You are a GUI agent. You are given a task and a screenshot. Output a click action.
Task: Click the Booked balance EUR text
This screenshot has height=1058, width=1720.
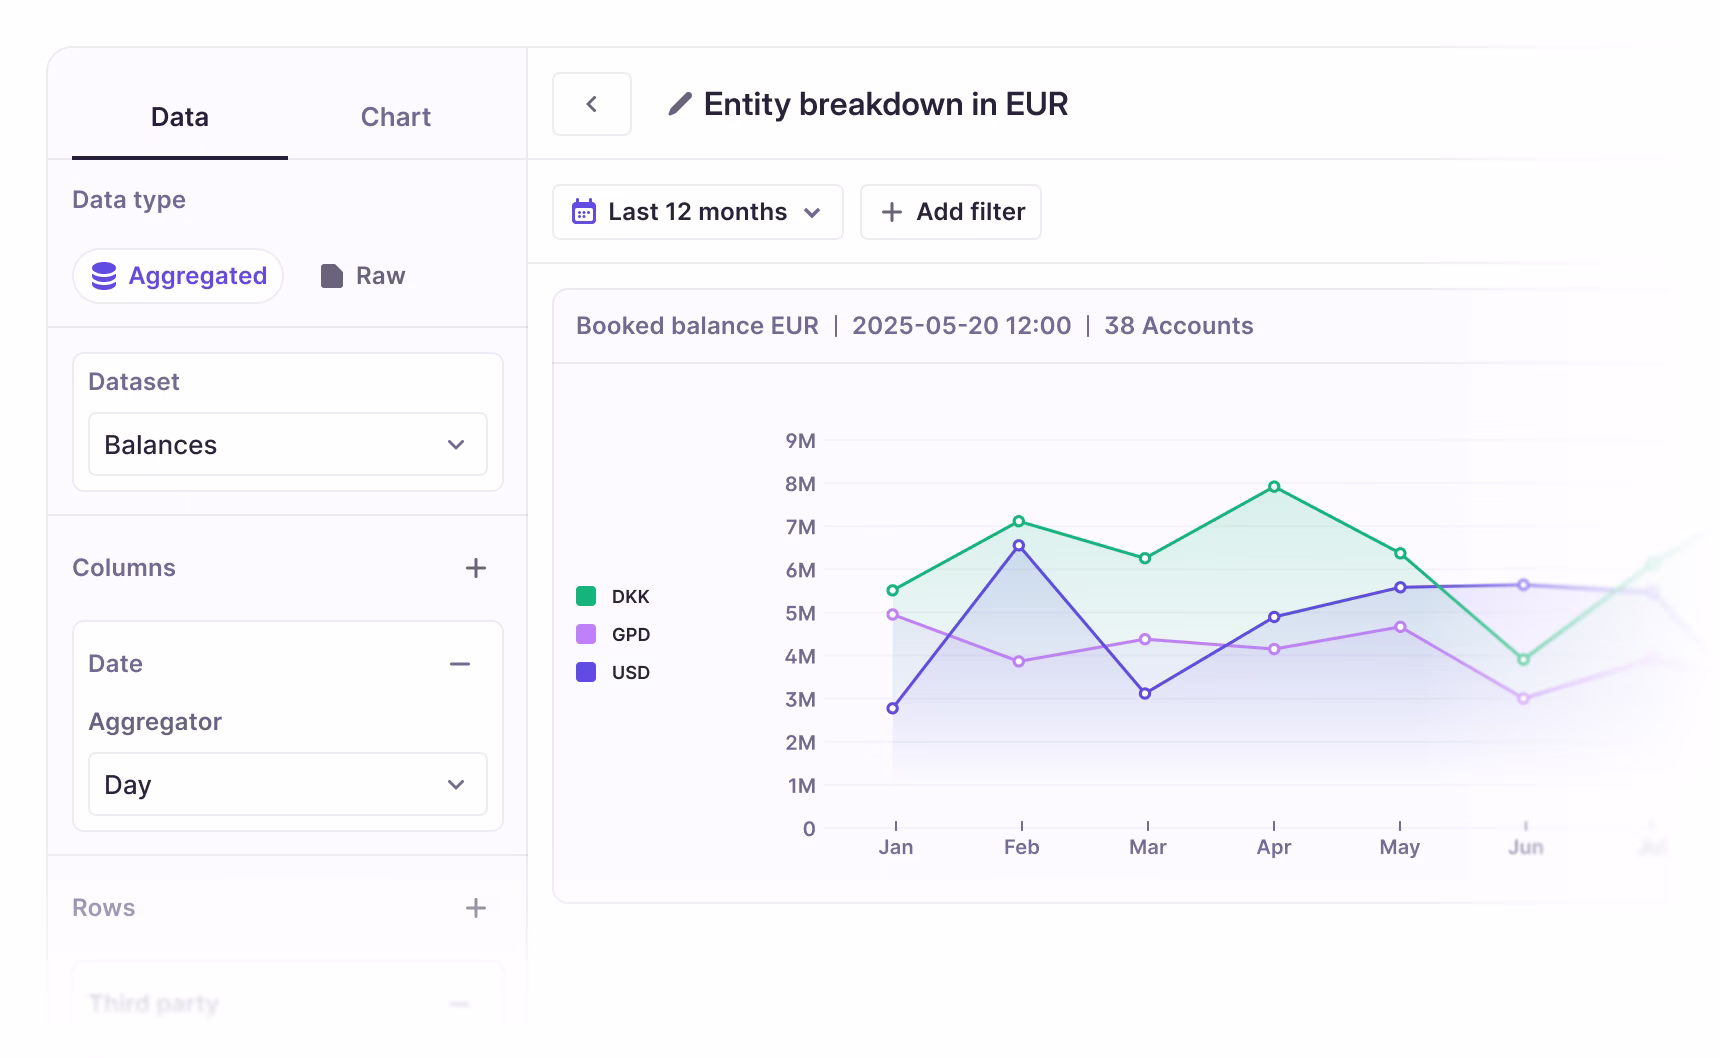click(697, 326)
